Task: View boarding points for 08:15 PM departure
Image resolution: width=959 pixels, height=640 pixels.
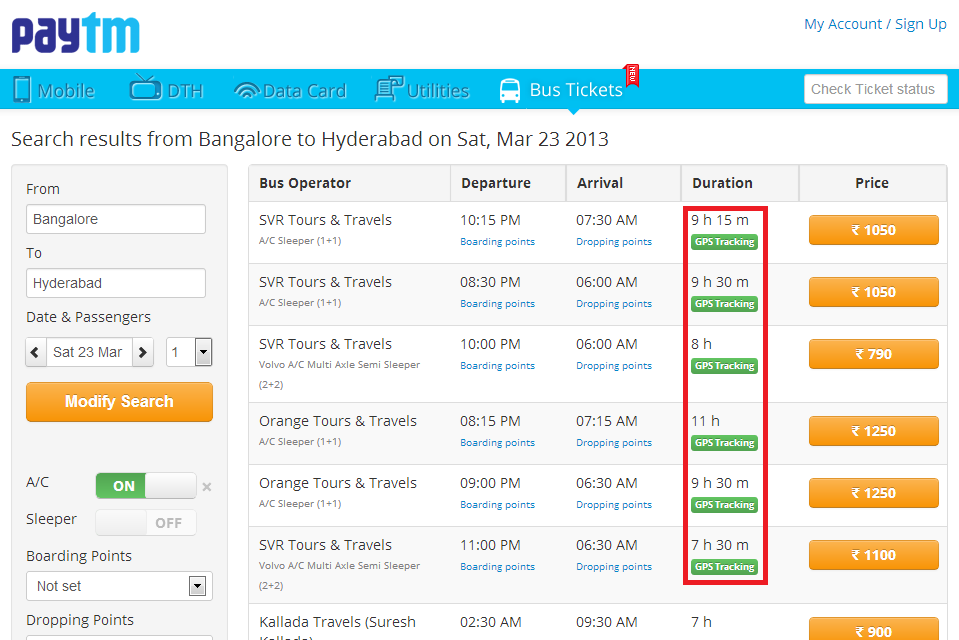Action: tap(497, 442)
